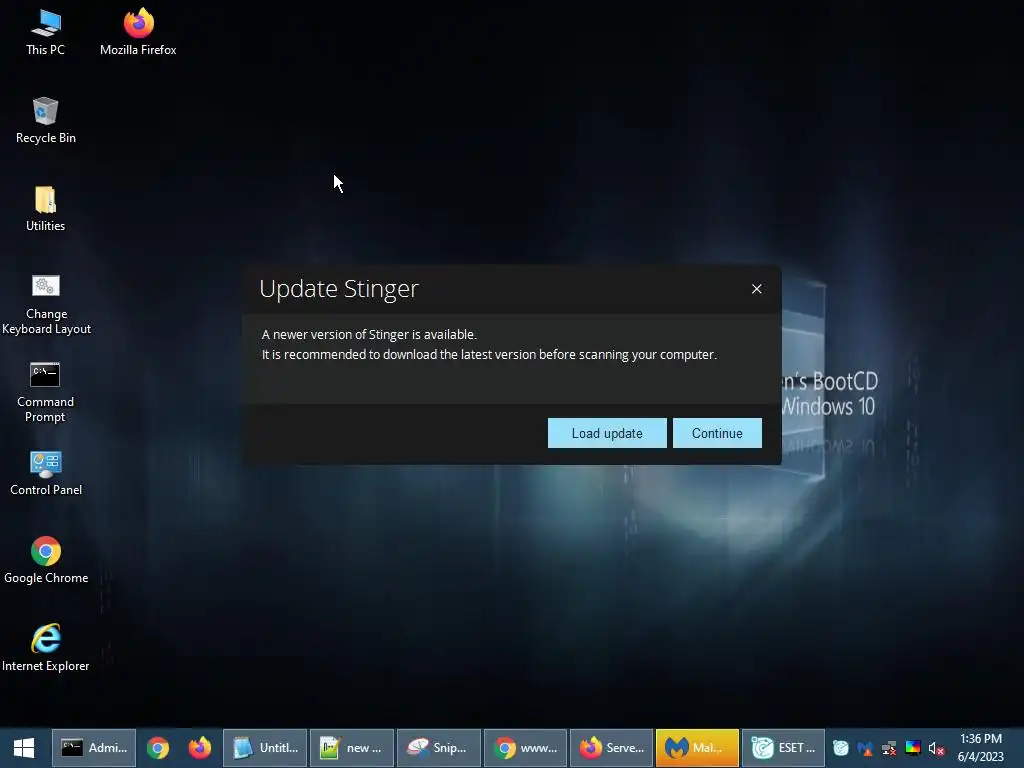Click the Load update button
This screenshot has width=1024, height=768.
(607, 433)
